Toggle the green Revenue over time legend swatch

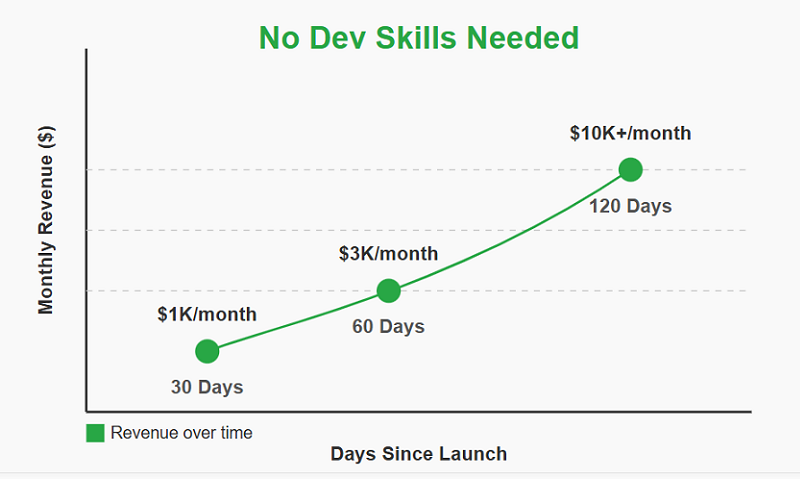tap(95, 433)
